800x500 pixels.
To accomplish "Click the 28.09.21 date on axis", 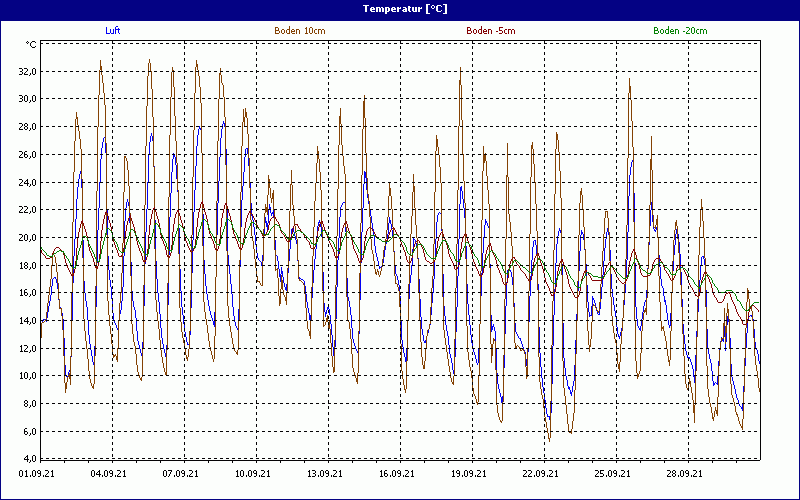I will pyautogui.click(x=685, y=474).
